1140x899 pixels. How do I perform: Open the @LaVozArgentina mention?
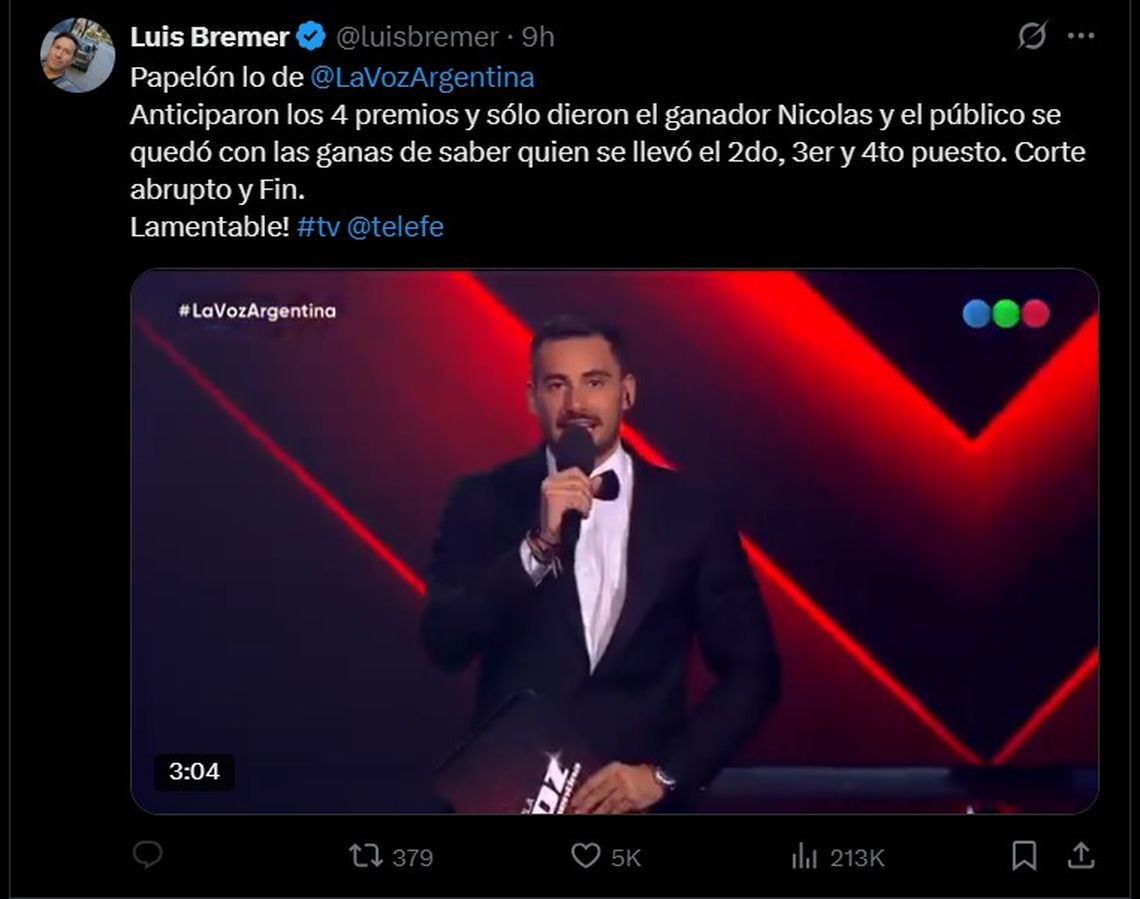(x=422, y=77)
